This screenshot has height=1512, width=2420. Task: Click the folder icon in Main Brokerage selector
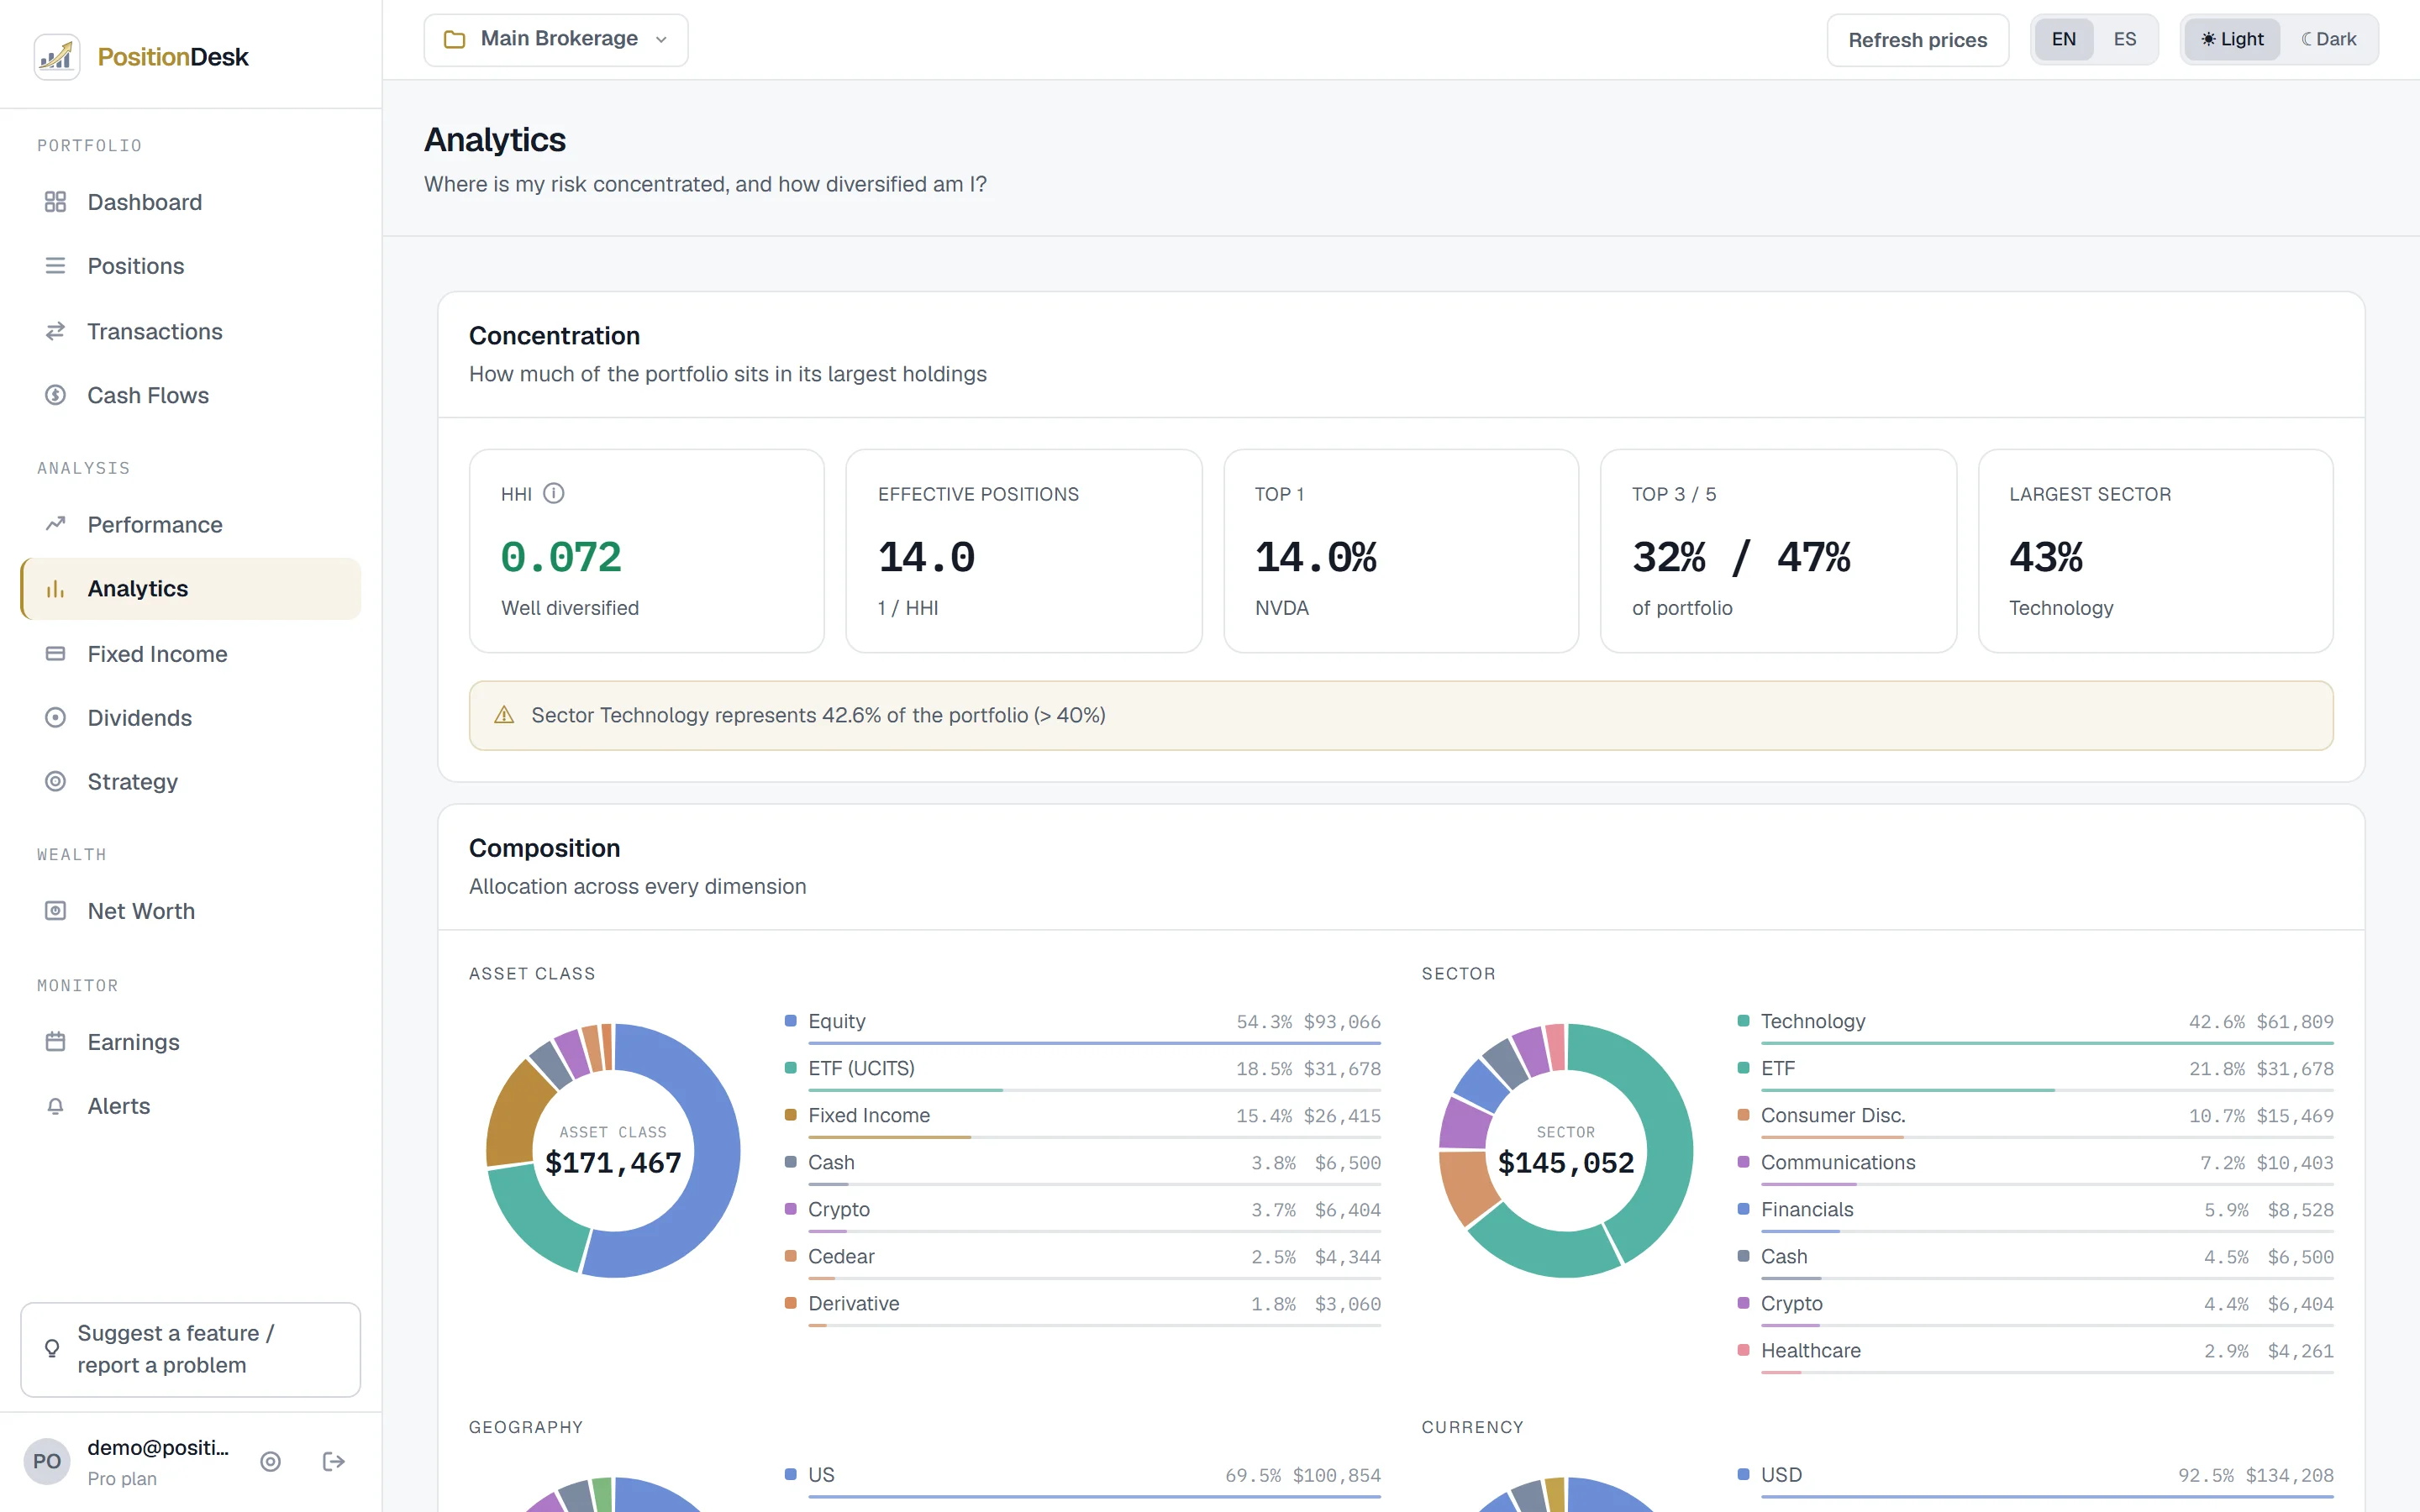pyautogui.click(x=455, y=40)
